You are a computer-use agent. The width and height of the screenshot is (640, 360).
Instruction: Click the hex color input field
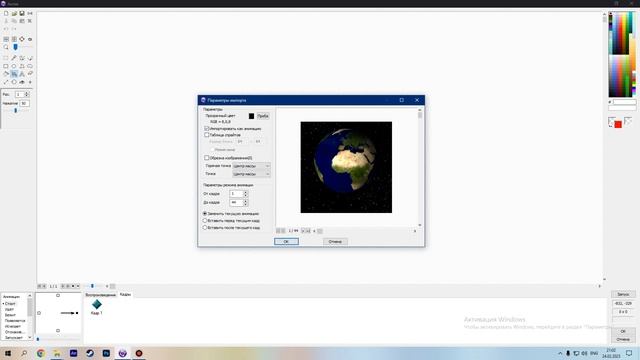pos(624,102)
